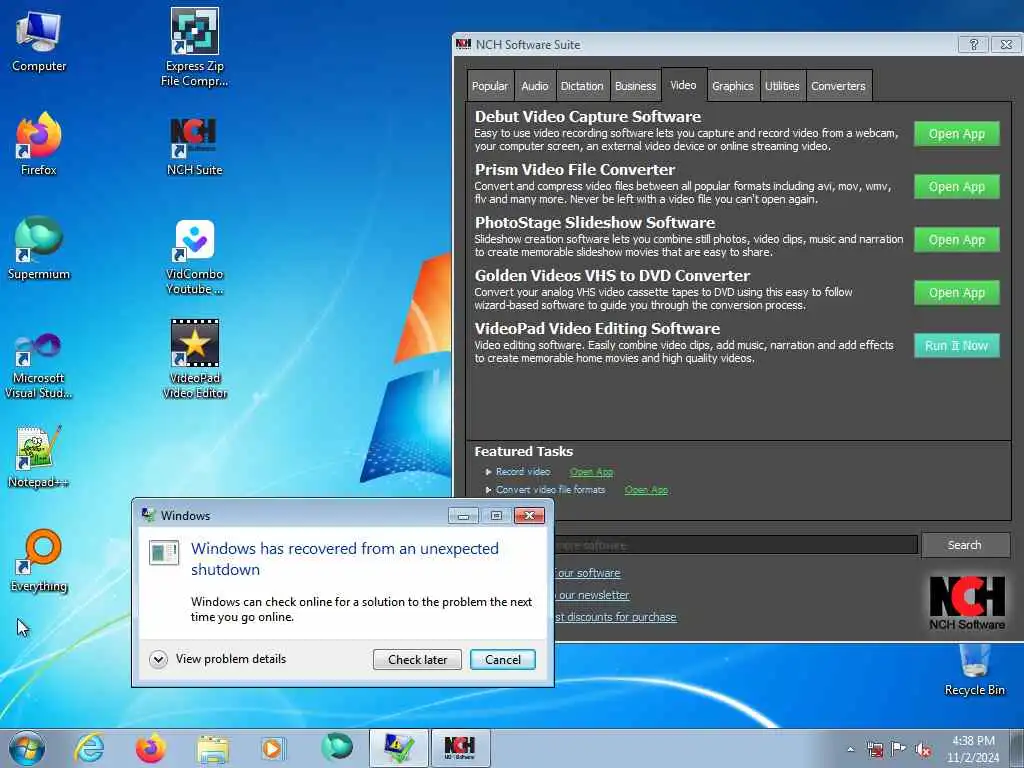Open the Computer desktop icon
This screenshot has width=1024, height=768.
[39, 40]
